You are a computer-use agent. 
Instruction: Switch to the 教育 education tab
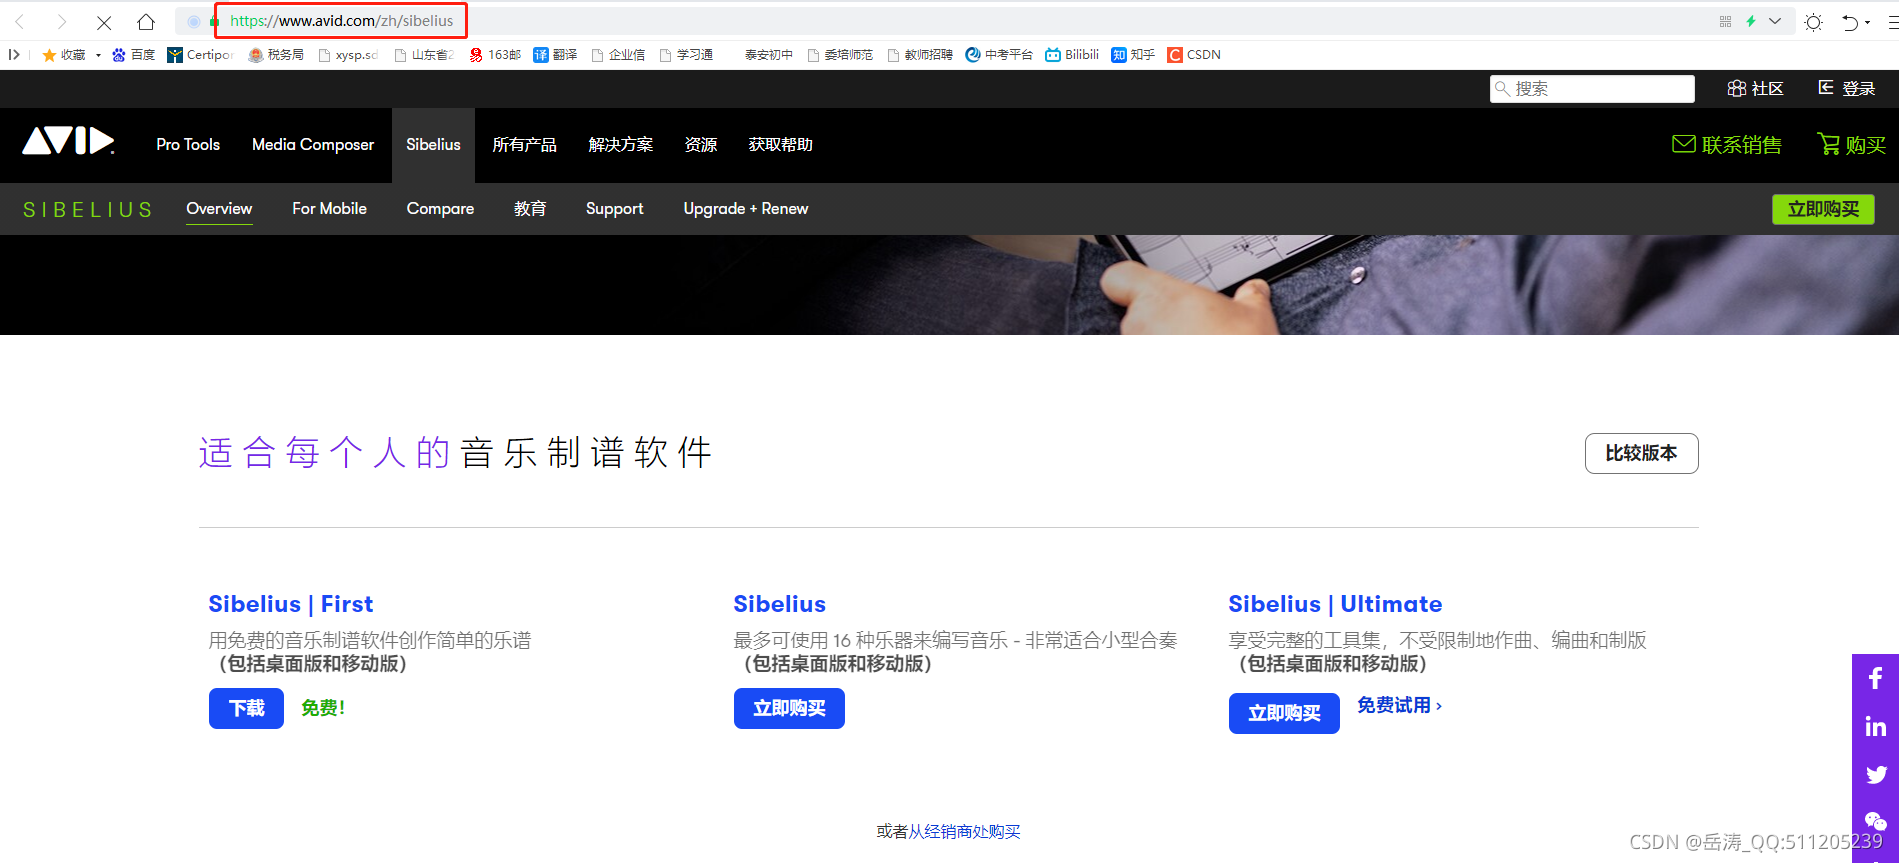pos(530,209)
